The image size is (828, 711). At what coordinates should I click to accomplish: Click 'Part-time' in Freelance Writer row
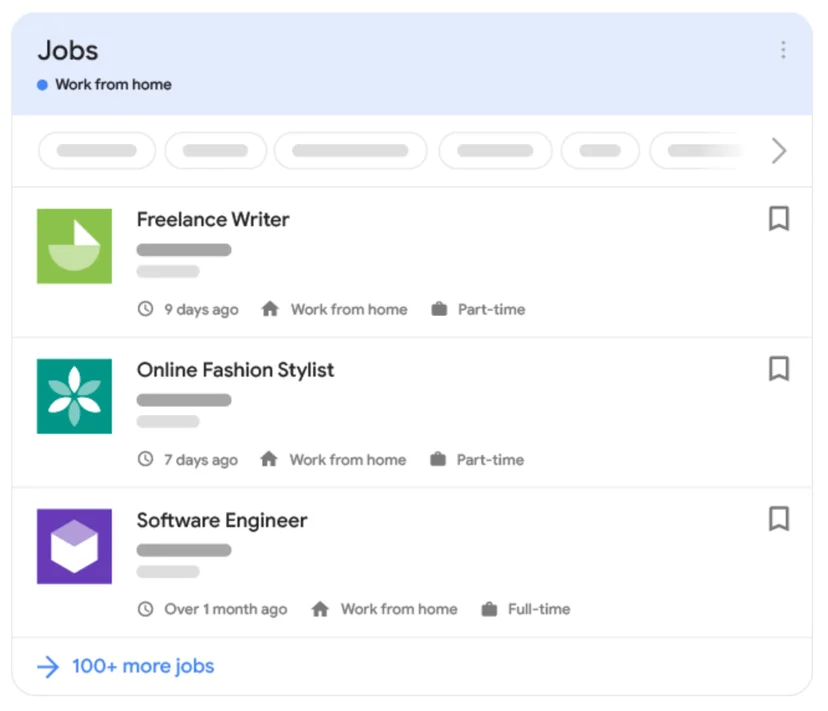coord(492,310)
